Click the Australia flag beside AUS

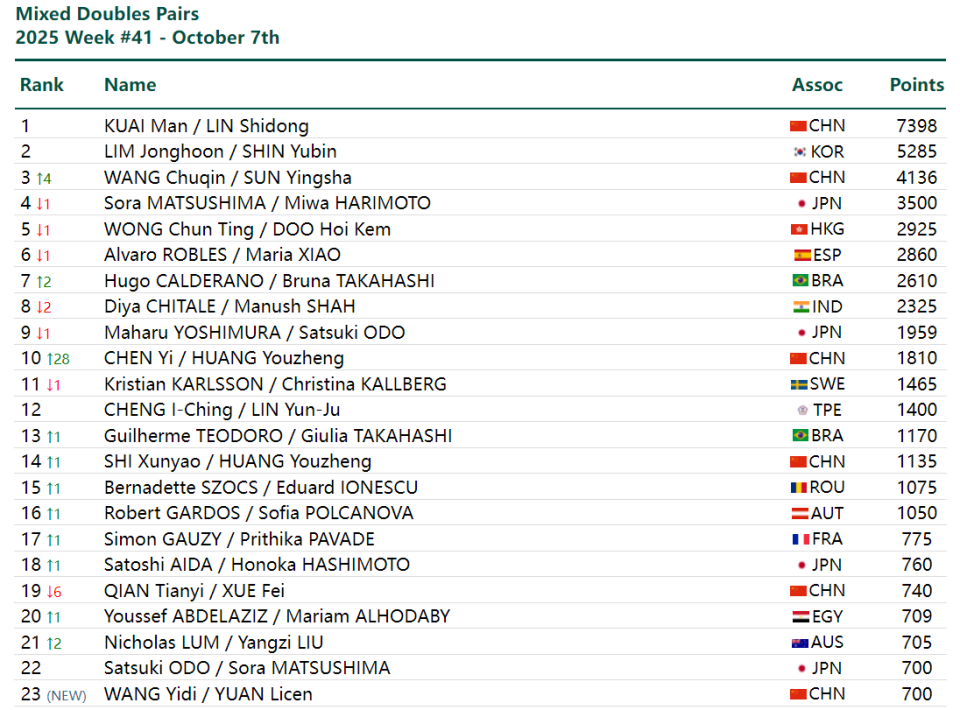coord(799,643)
